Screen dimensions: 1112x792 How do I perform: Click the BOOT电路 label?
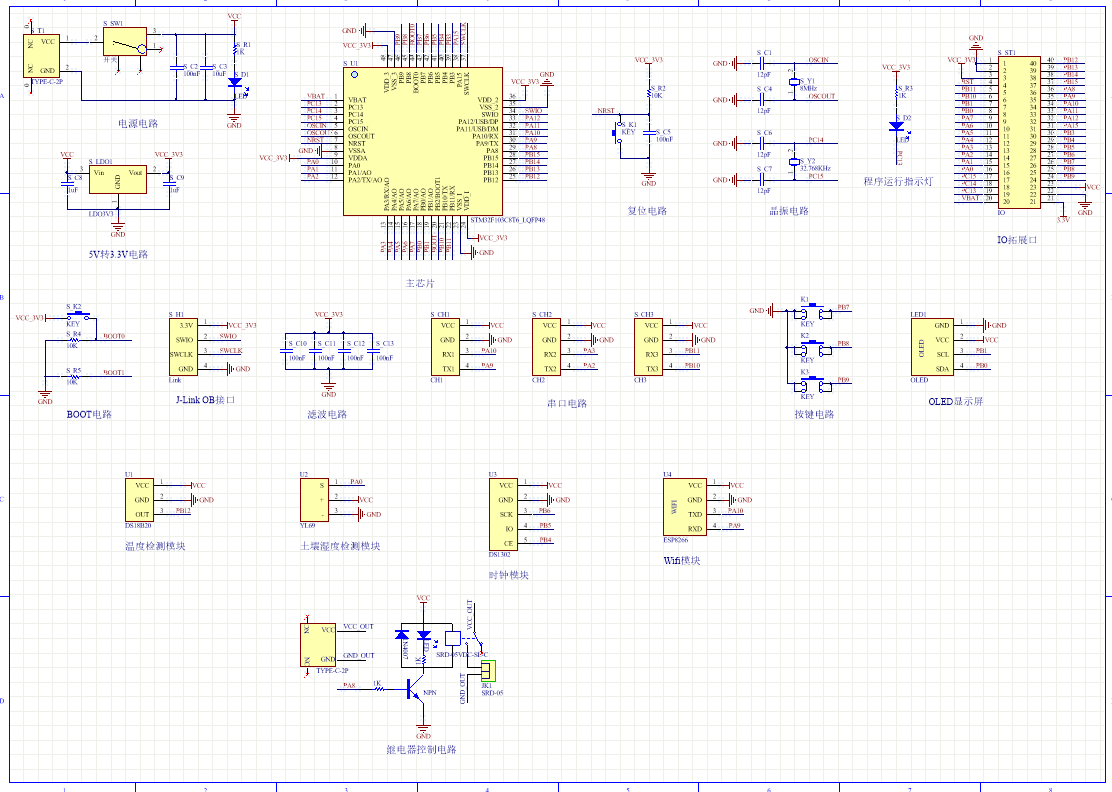point(89,414)
